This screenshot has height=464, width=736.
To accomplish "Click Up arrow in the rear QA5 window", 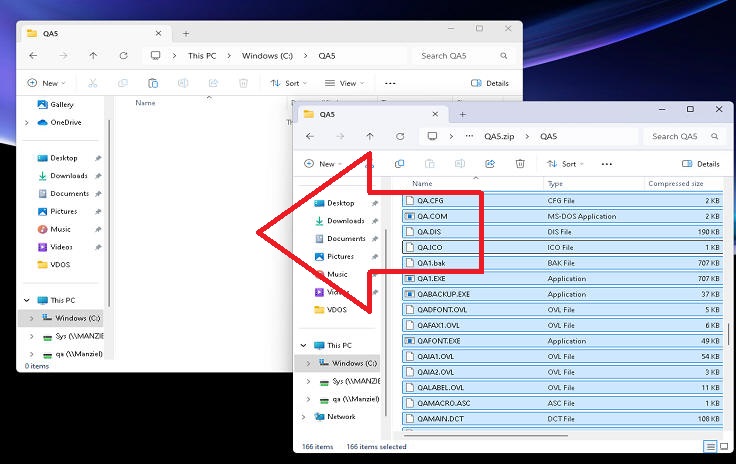I will [93, 55].
